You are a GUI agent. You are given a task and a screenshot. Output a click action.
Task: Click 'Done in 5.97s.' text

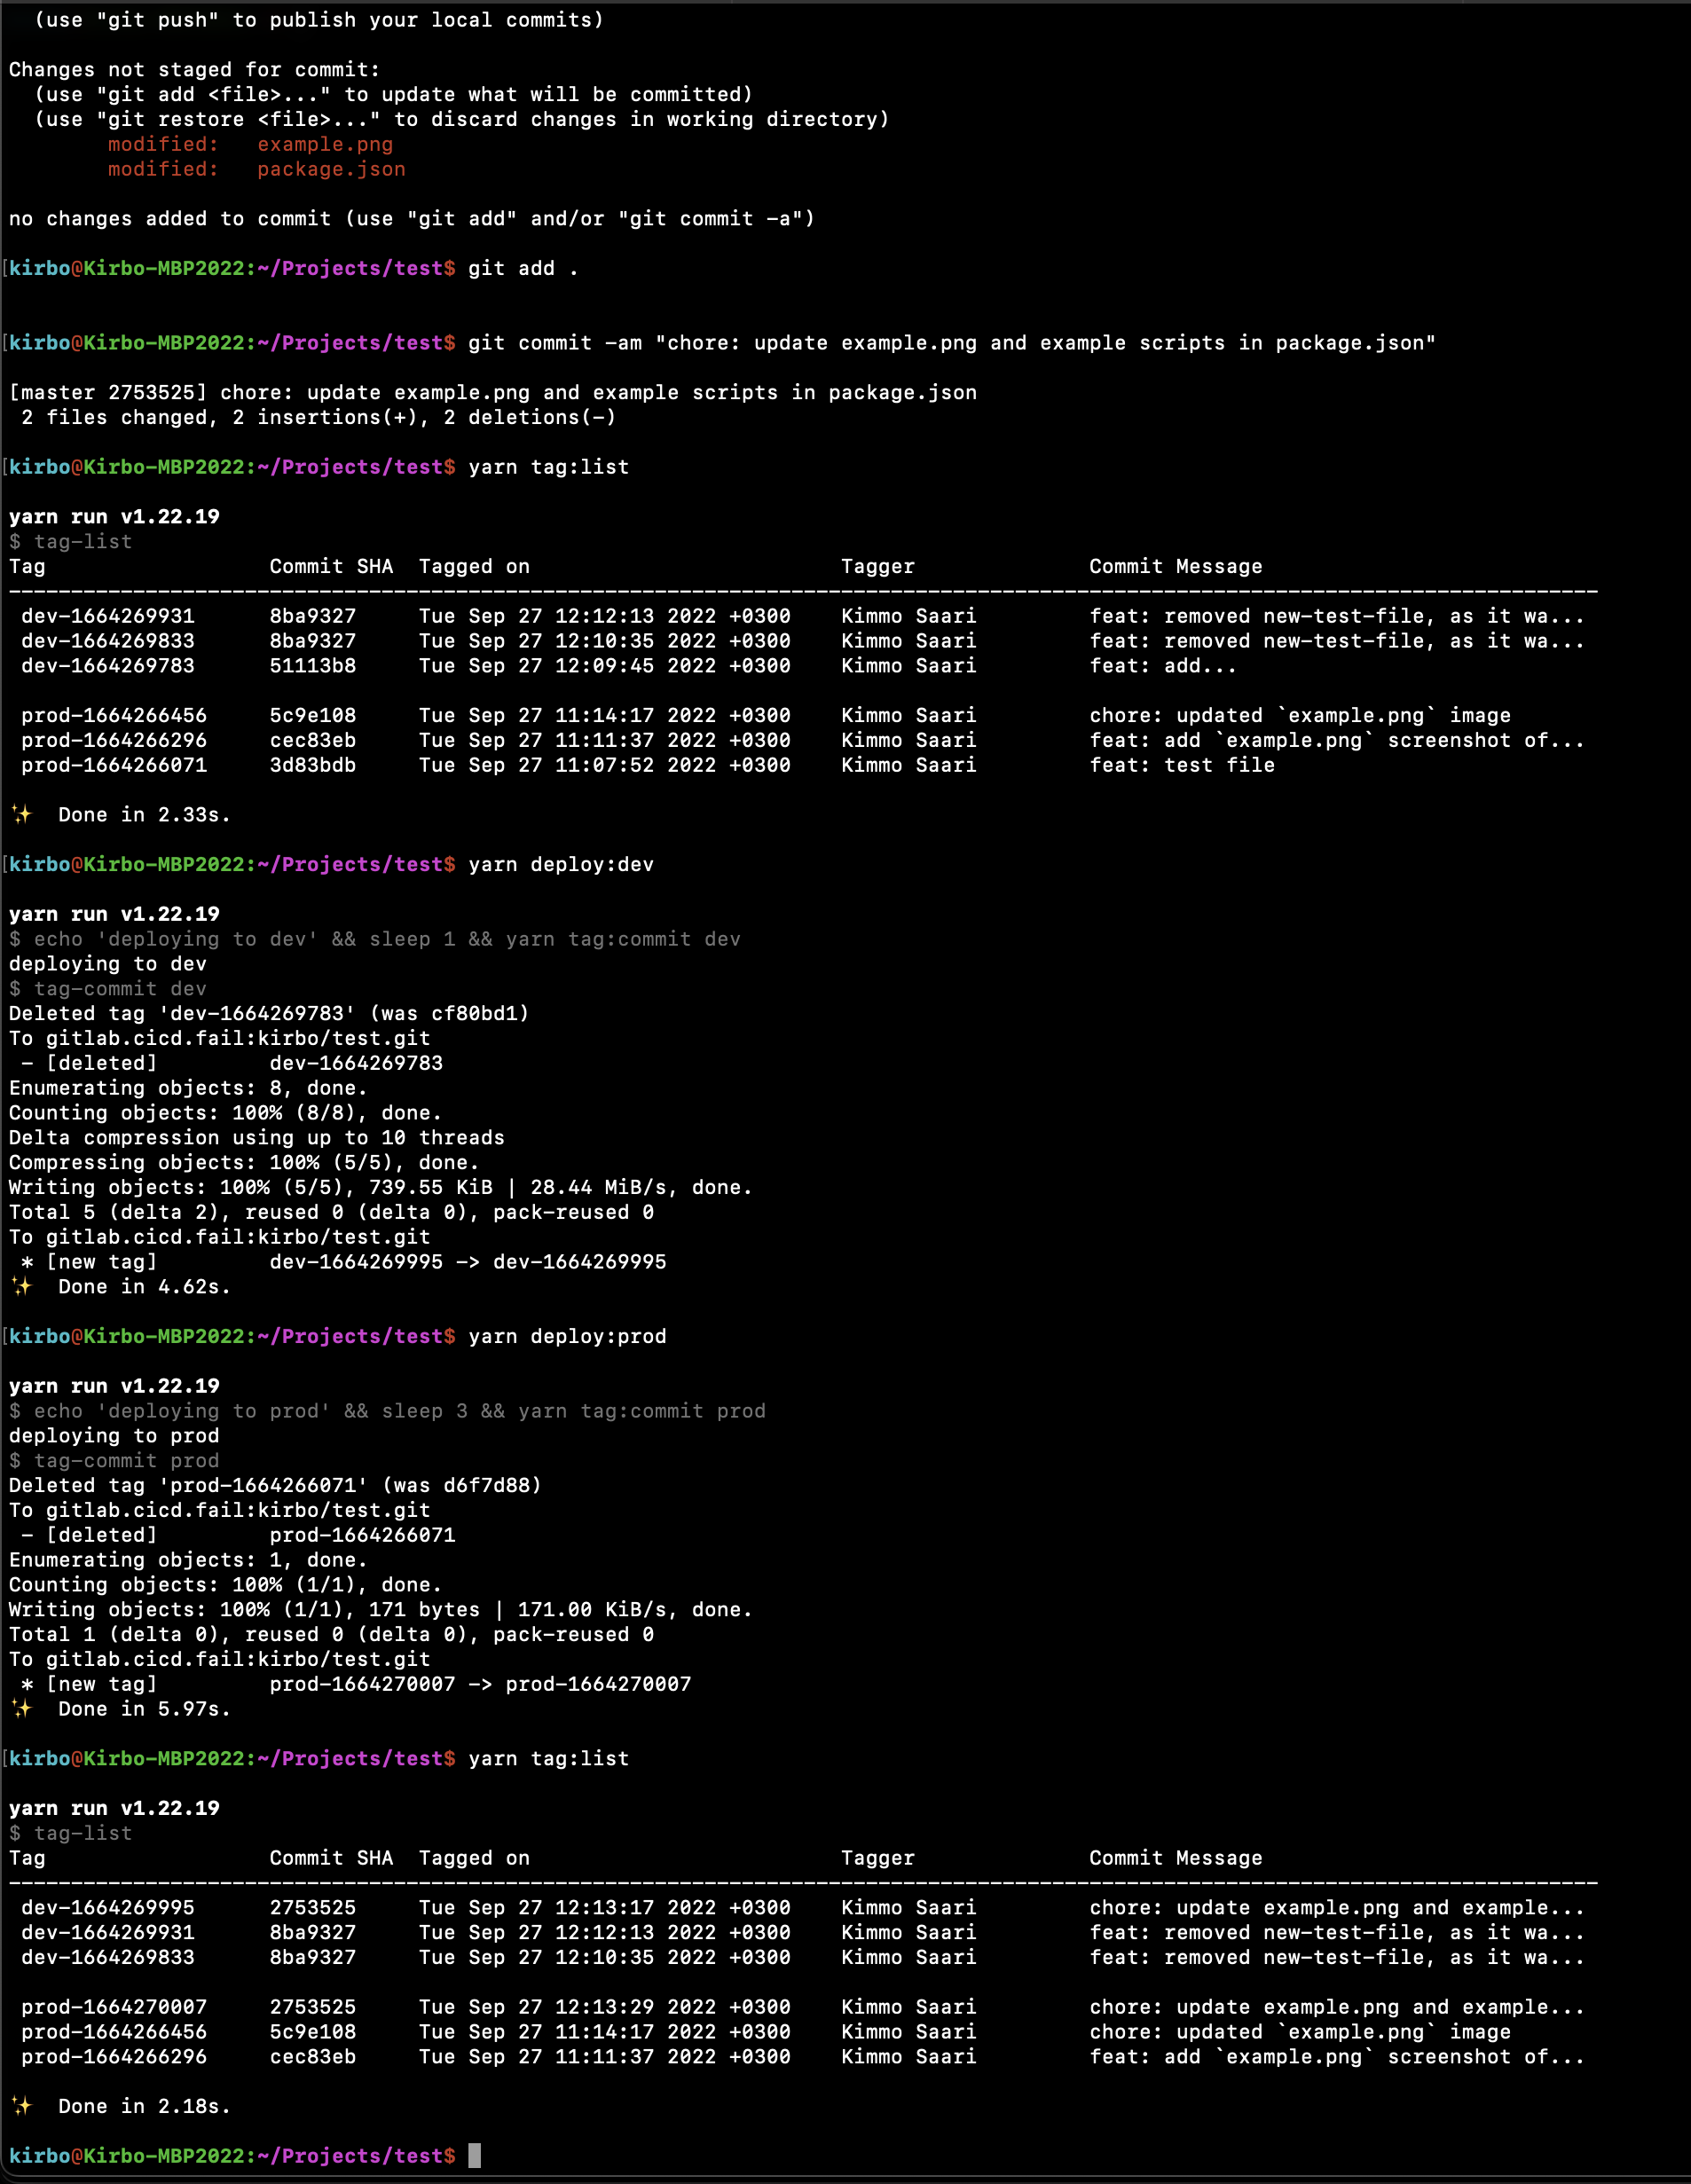point(144,1709)
